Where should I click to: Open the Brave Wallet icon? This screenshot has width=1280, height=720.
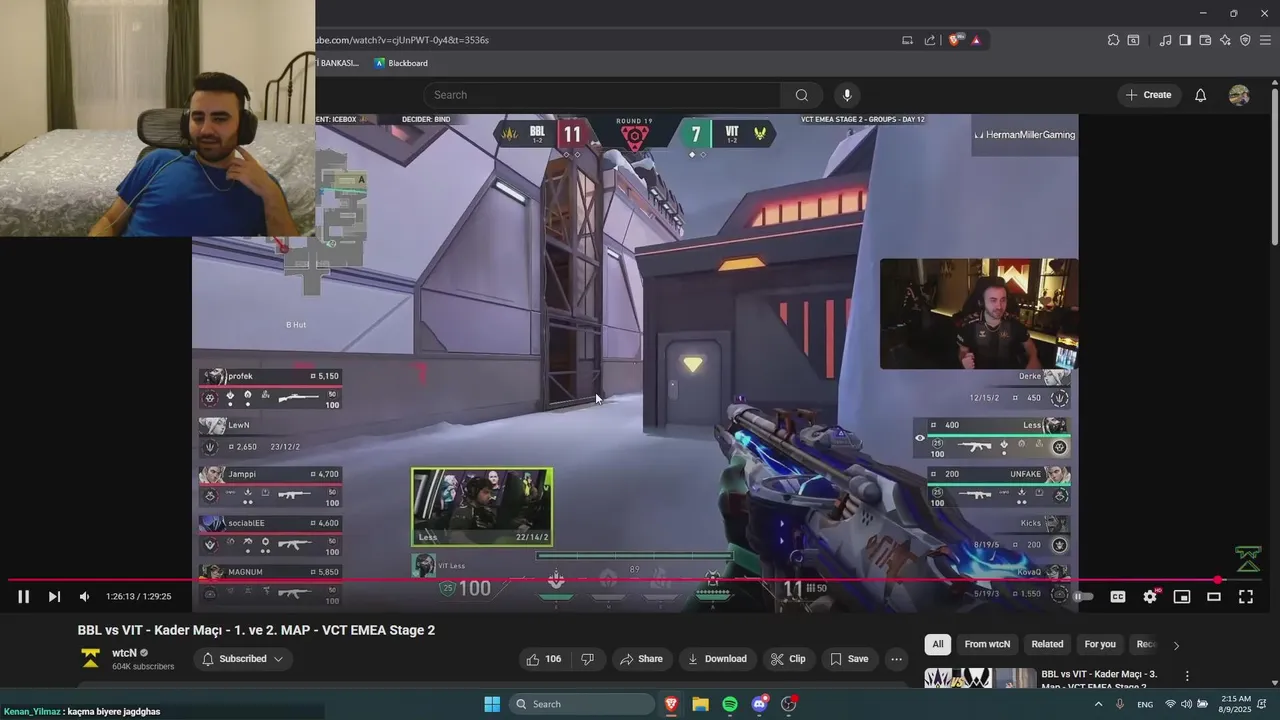click(1205, 40)
